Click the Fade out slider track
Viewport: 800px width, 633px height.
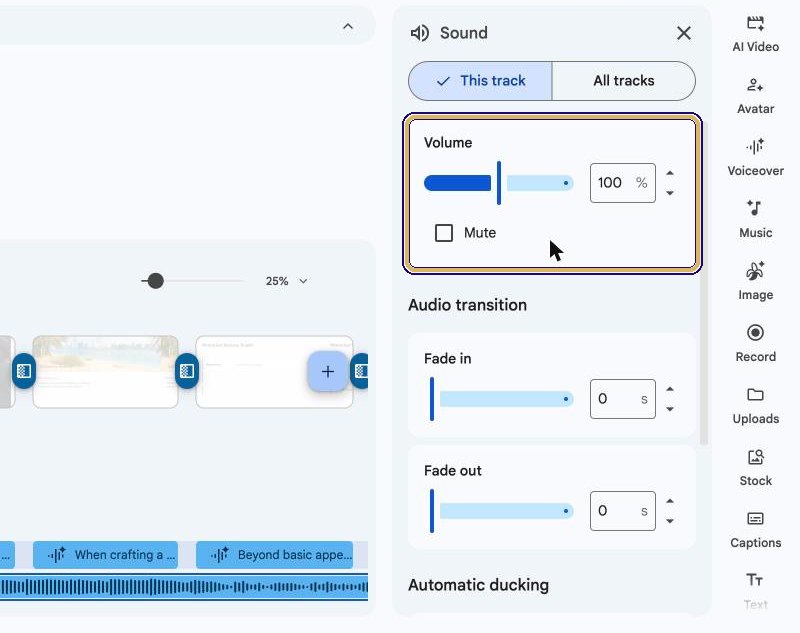pos(502,511)
